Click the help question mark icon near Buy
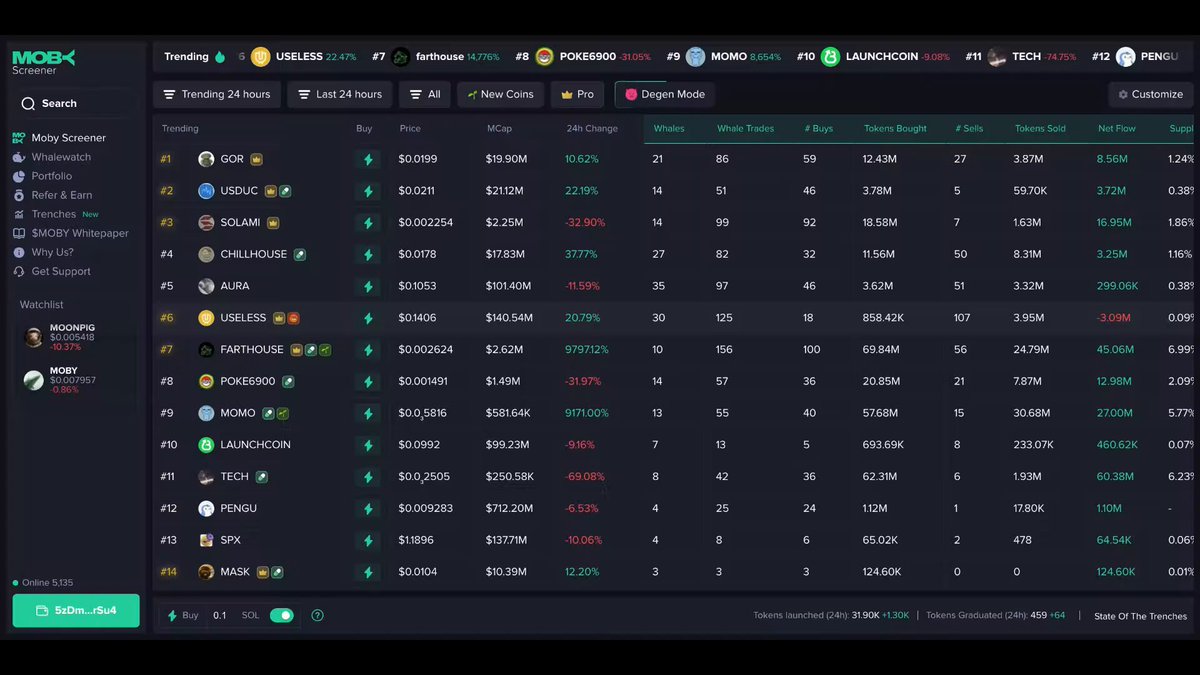Viewport: 1200px width, 675px height. pos(317,616)
